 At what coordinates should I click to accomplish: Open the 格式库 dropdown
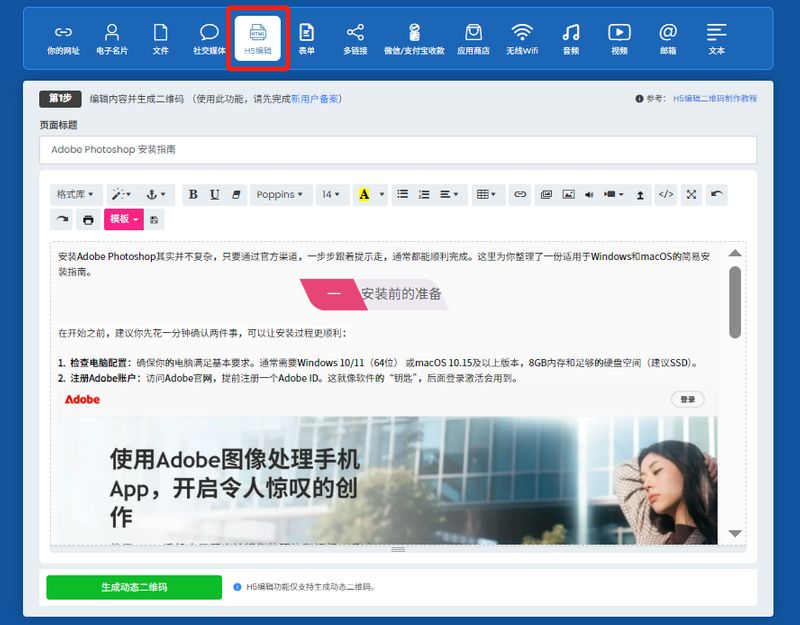76,195
